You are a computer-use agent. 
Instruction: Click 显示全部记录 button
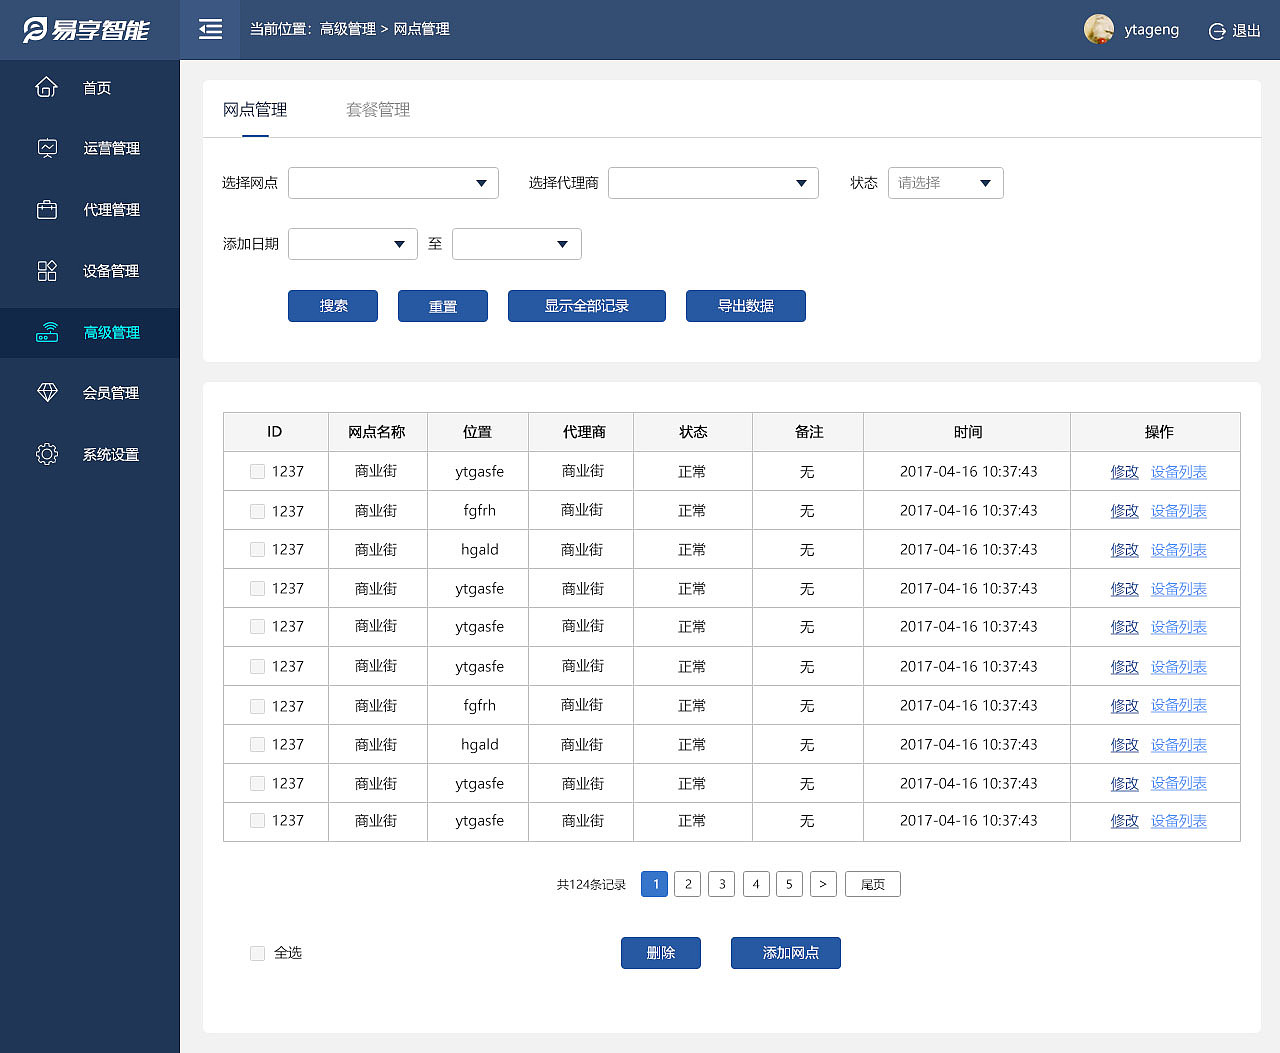(587, 306)
